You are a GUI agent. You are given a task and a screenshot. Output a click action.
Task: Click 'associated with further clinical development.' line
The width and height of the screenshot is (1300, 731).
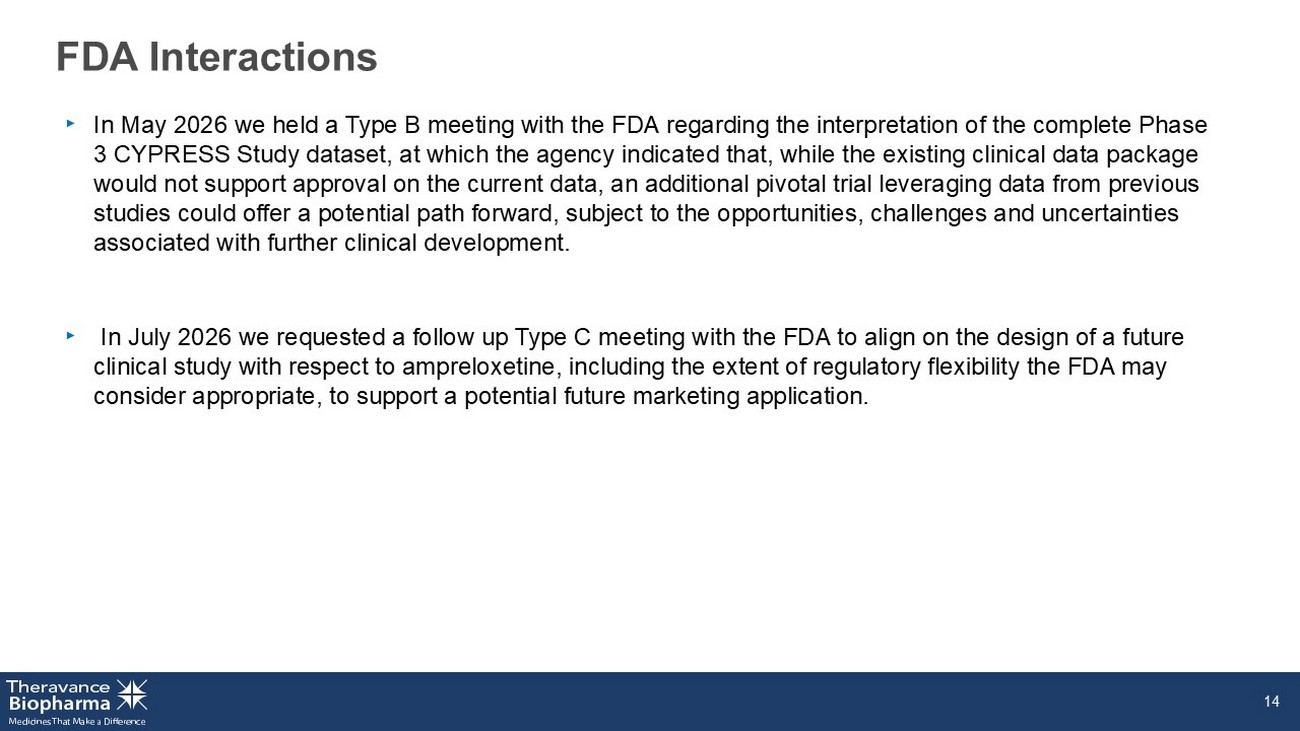click(331, 243)
